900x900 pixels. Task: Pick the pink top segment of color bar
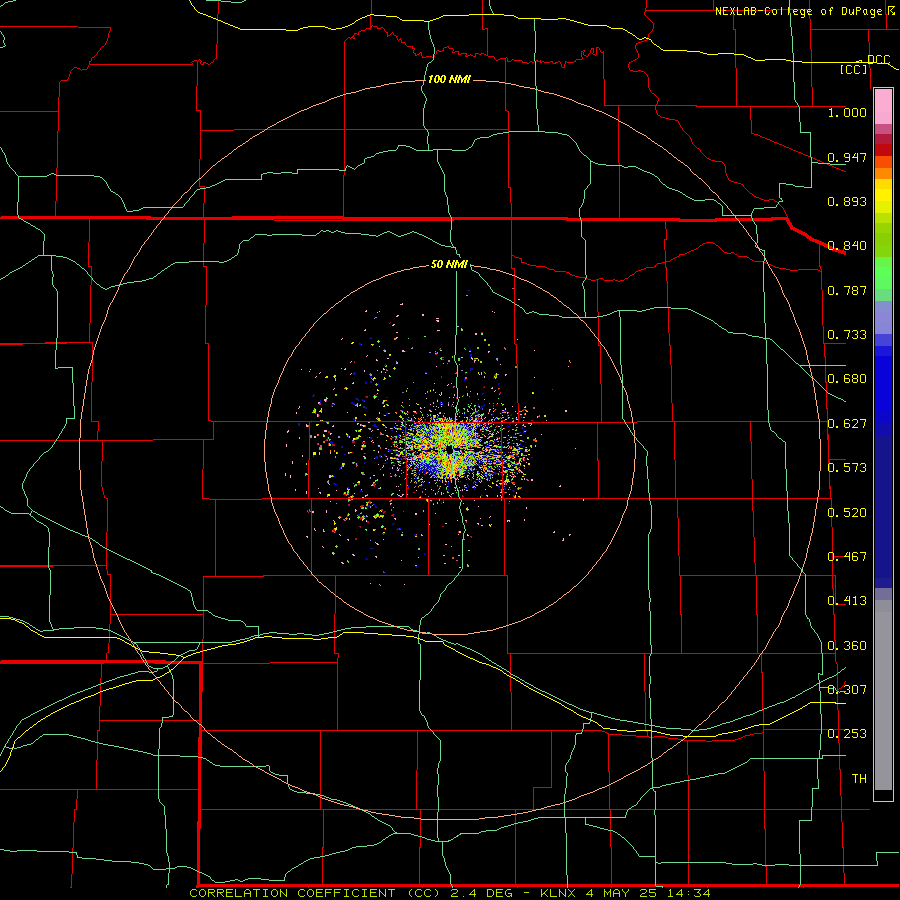[x=883, y=107]
